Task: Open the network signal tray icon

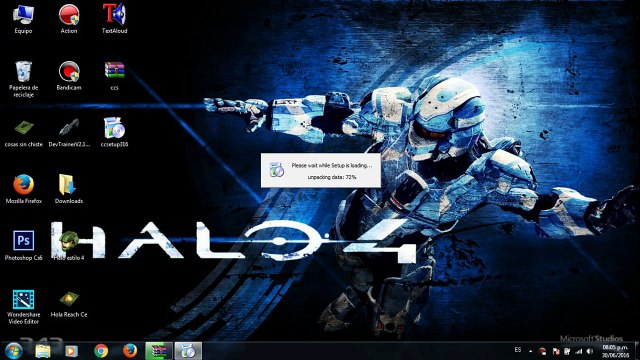Action: (x=578, y=351)
